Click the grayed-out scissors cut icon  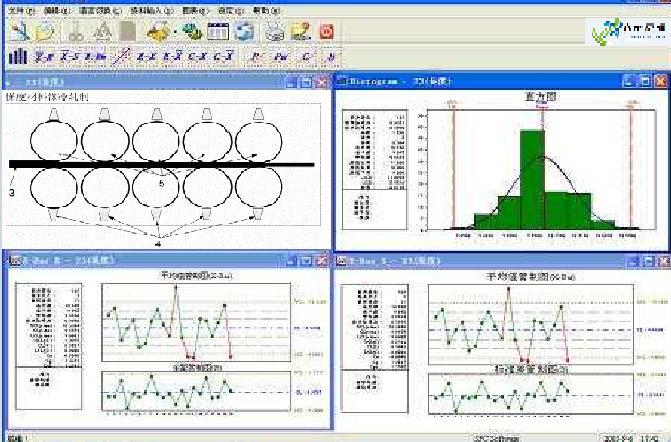click(x=76, y=31)
